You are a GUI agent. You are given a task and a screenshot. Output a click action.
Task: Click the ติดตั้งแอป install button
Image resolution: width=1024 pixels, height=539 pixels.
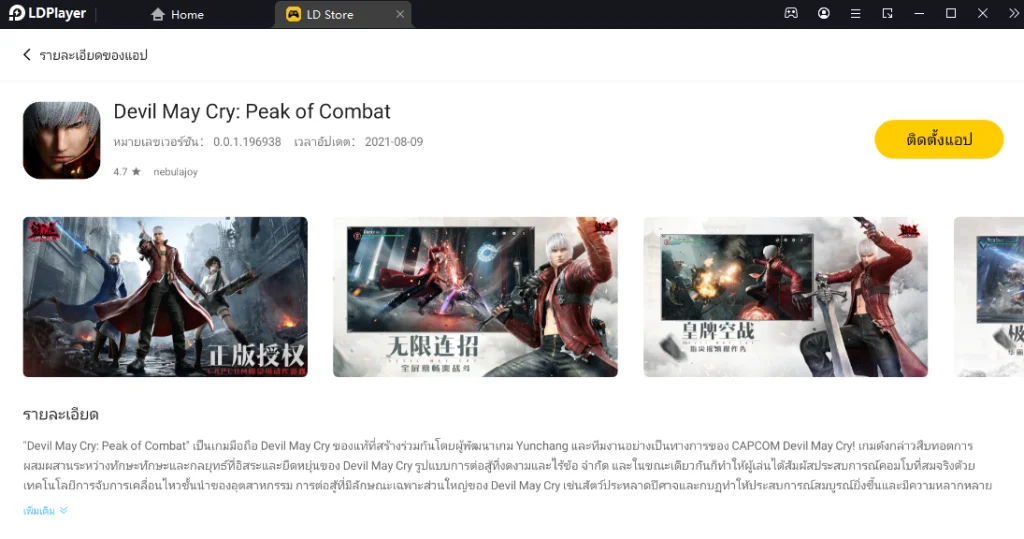point(938,139)
